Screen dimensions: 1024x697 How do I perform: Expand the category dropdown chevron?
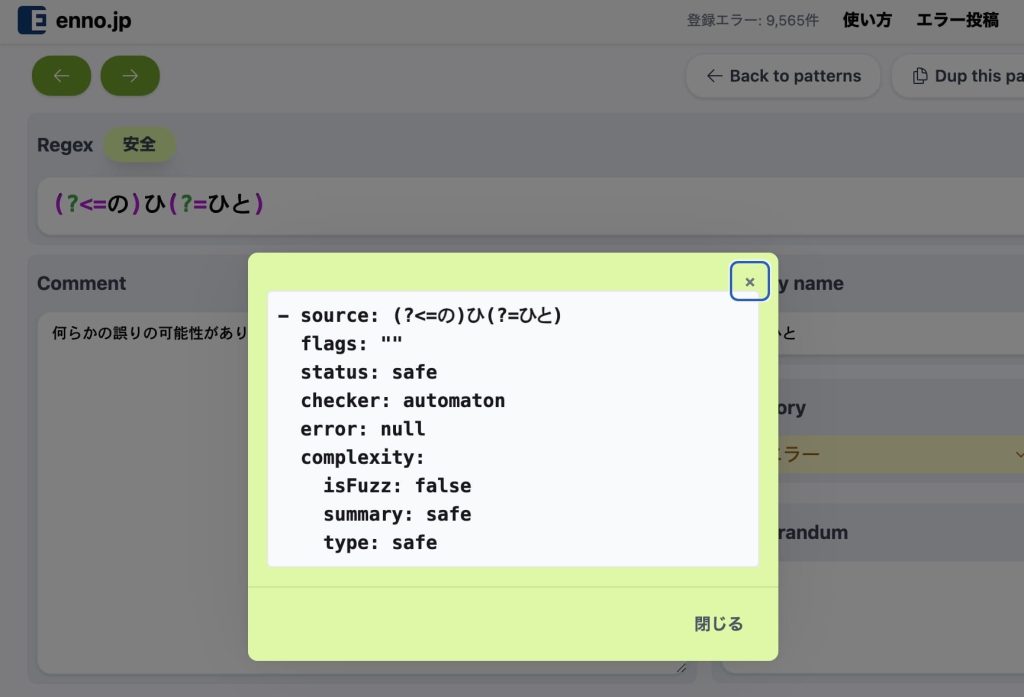tap(1018, 454)
